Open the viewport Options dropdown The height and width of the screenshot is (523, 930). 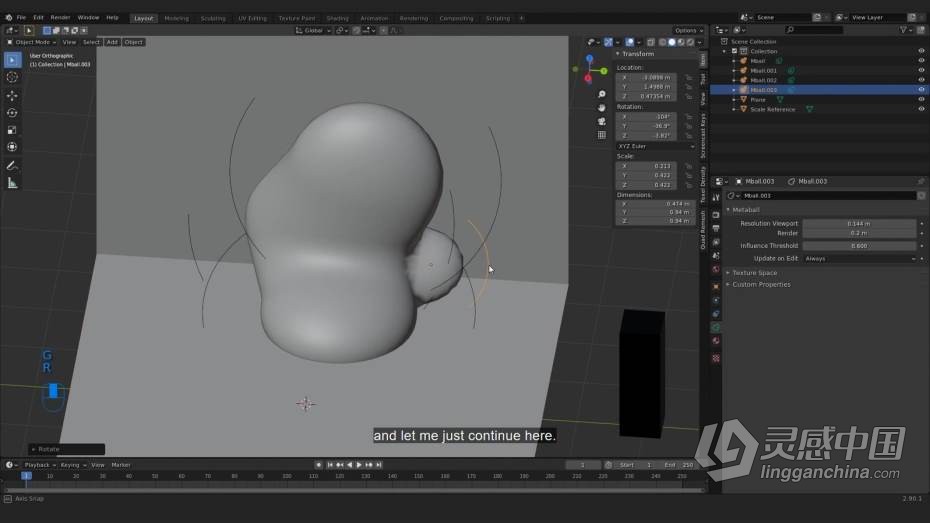(688, 30)
